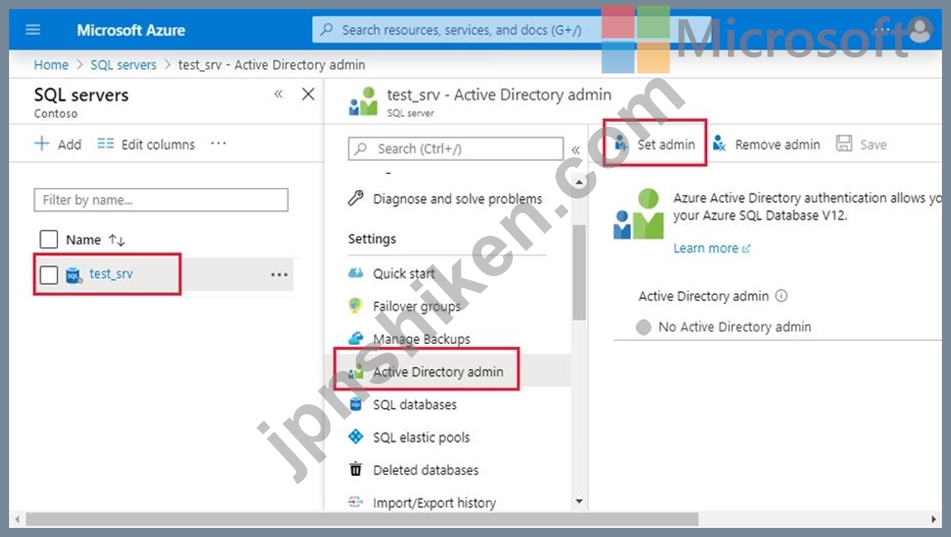
Task: Open SQL databases
Action: (x=415, y=404)
